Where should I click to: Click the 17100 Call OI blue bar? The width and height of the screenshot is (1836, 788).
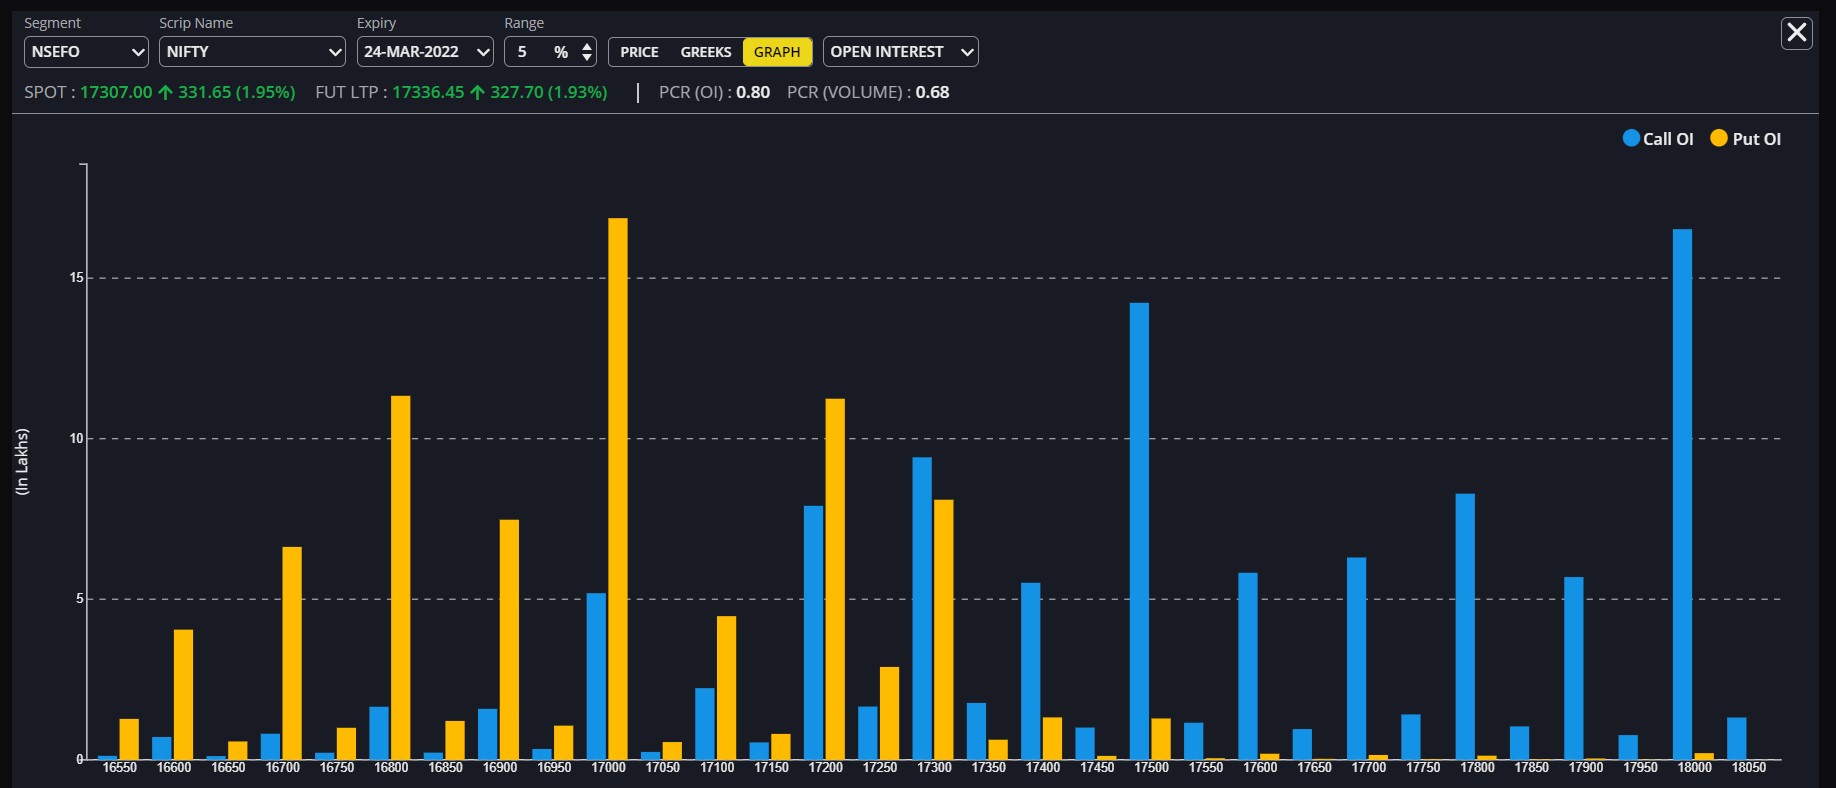point(705,724)
